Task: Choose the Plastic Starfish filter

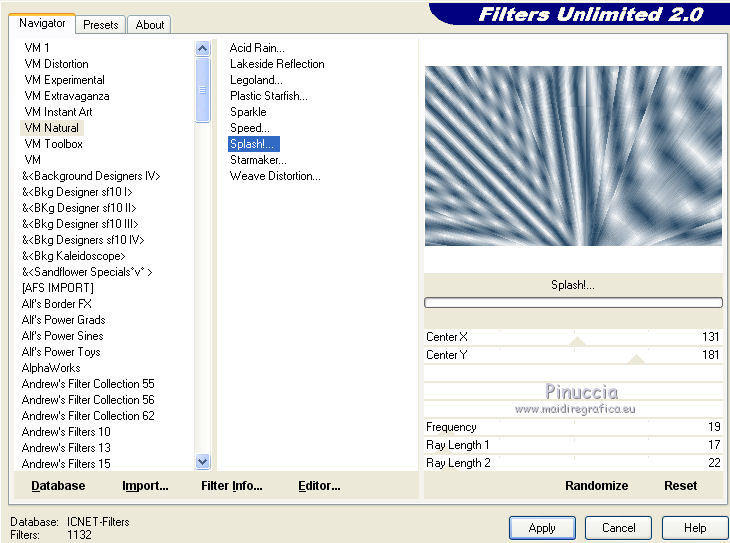Action: tap(269, 96)
